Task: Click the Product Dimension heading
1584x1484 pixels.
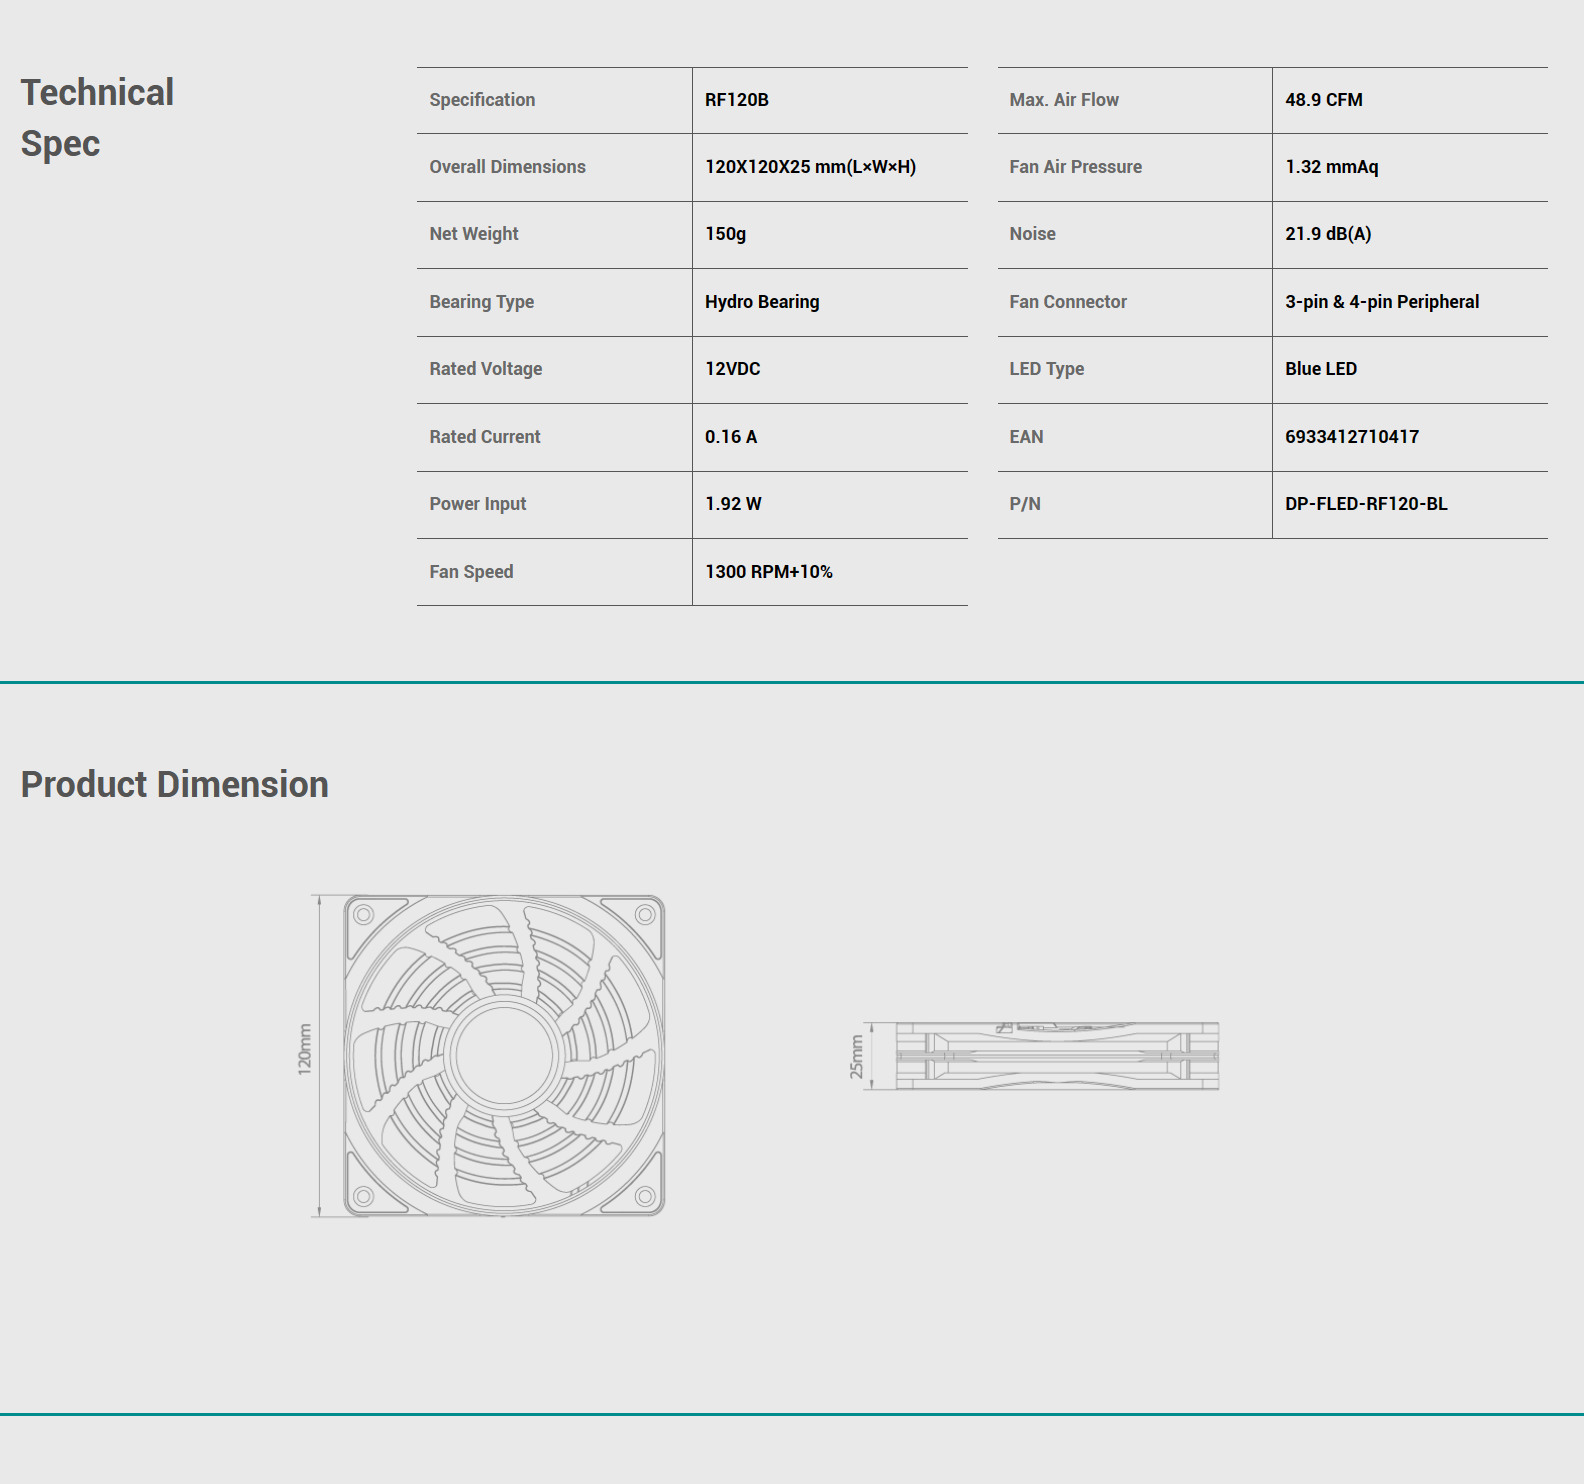Action: [174, 785]
